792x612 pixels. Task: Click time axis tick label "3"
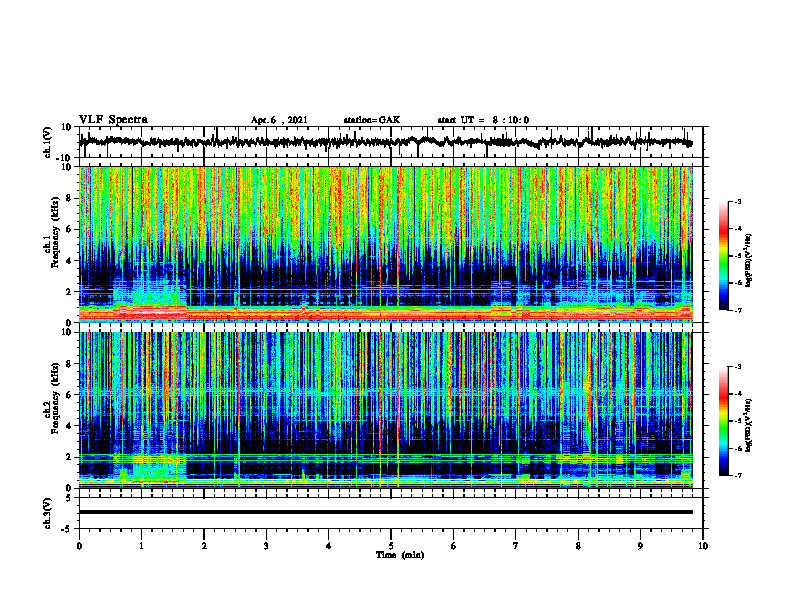(266, 546)
